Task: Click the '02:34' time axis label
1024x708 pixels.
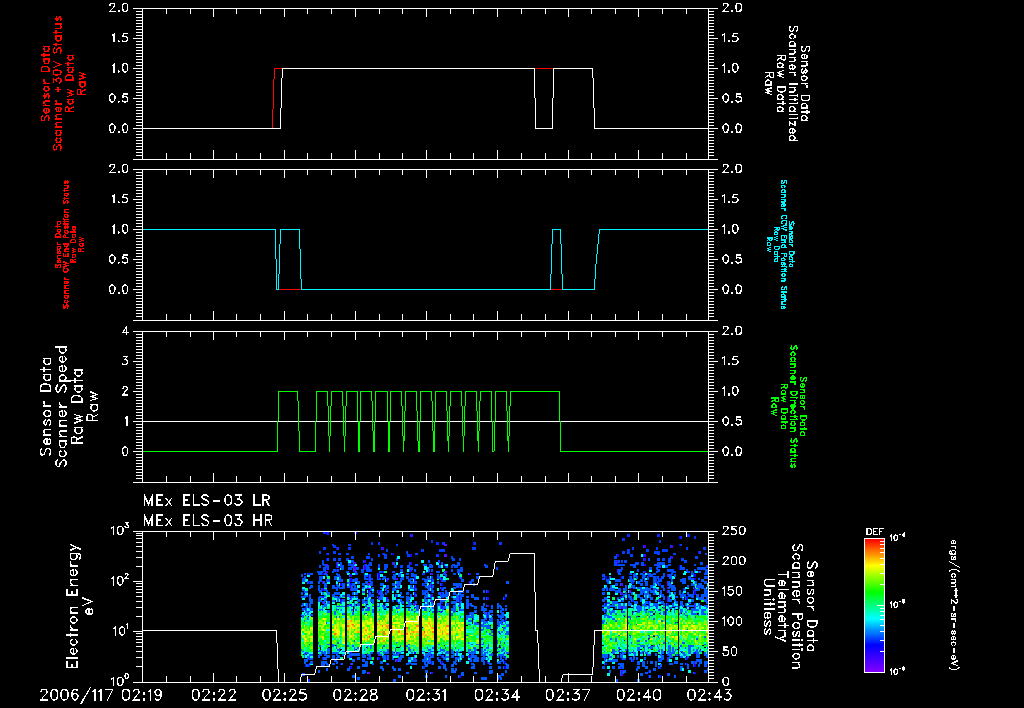Action: 497,695
